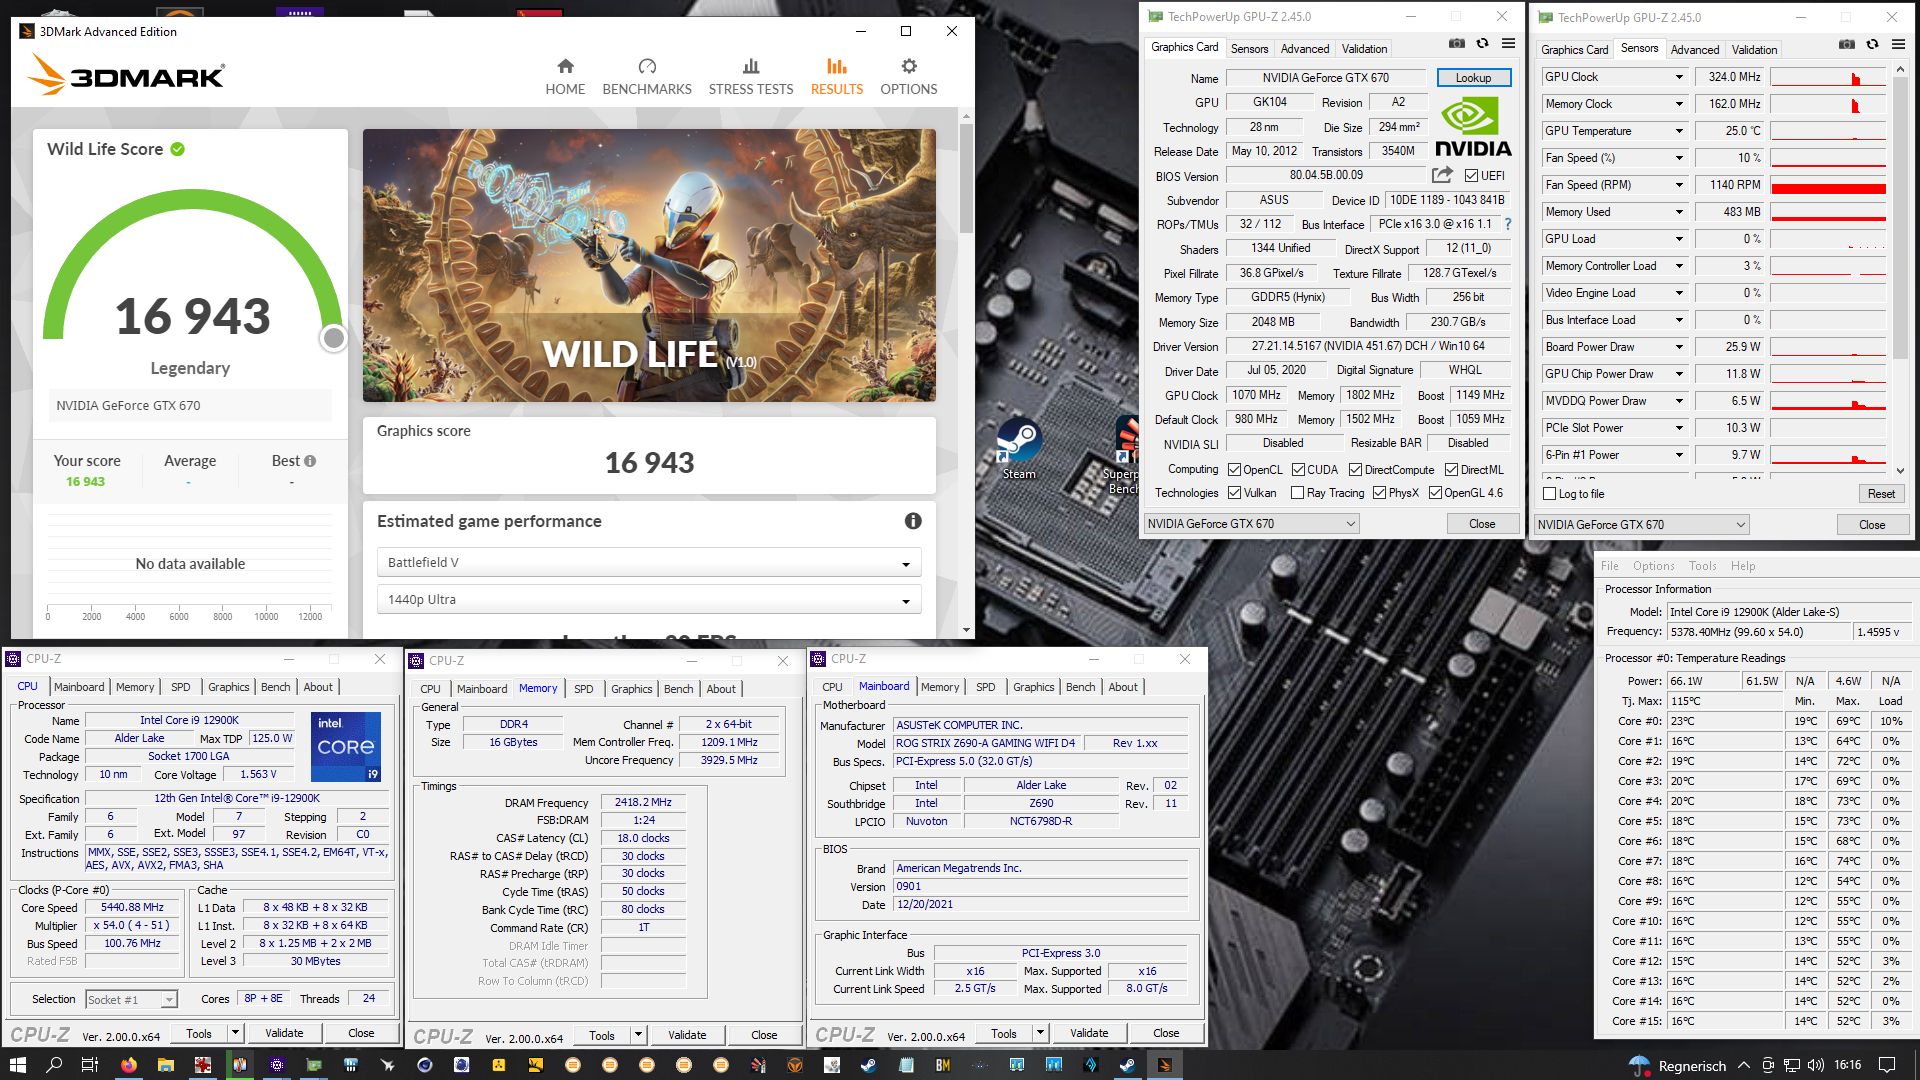Viewport: 1920px width, 1080px height.
Task: Open Mainboard tab in left CPU-Z window
Action: pos(79,687)
